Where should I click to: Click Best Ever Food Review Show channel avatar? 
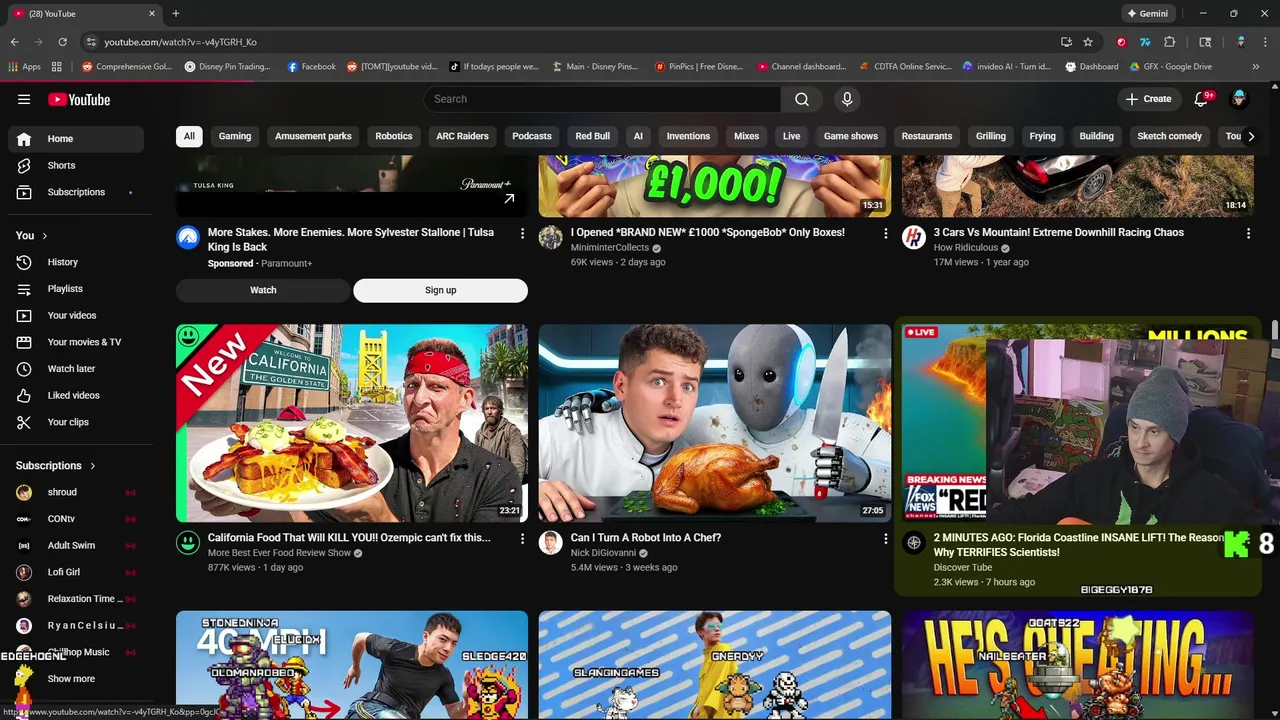point(188,543)
